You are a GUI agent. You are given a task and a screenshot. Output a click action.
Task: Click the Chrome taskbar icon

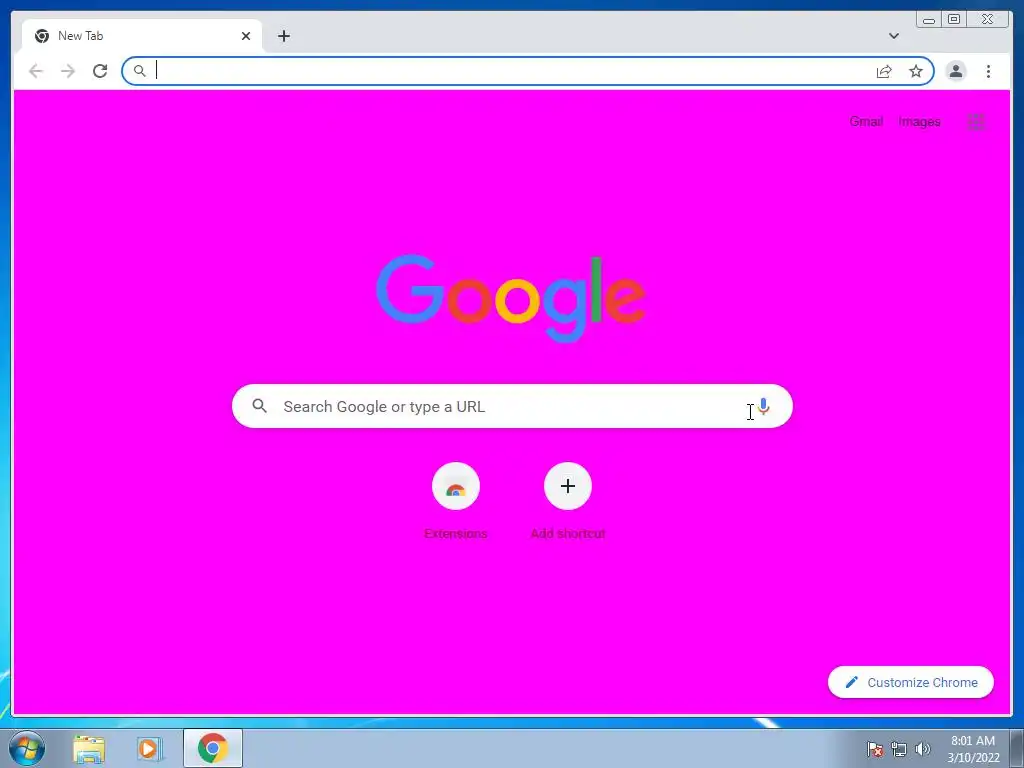point(212,748)
